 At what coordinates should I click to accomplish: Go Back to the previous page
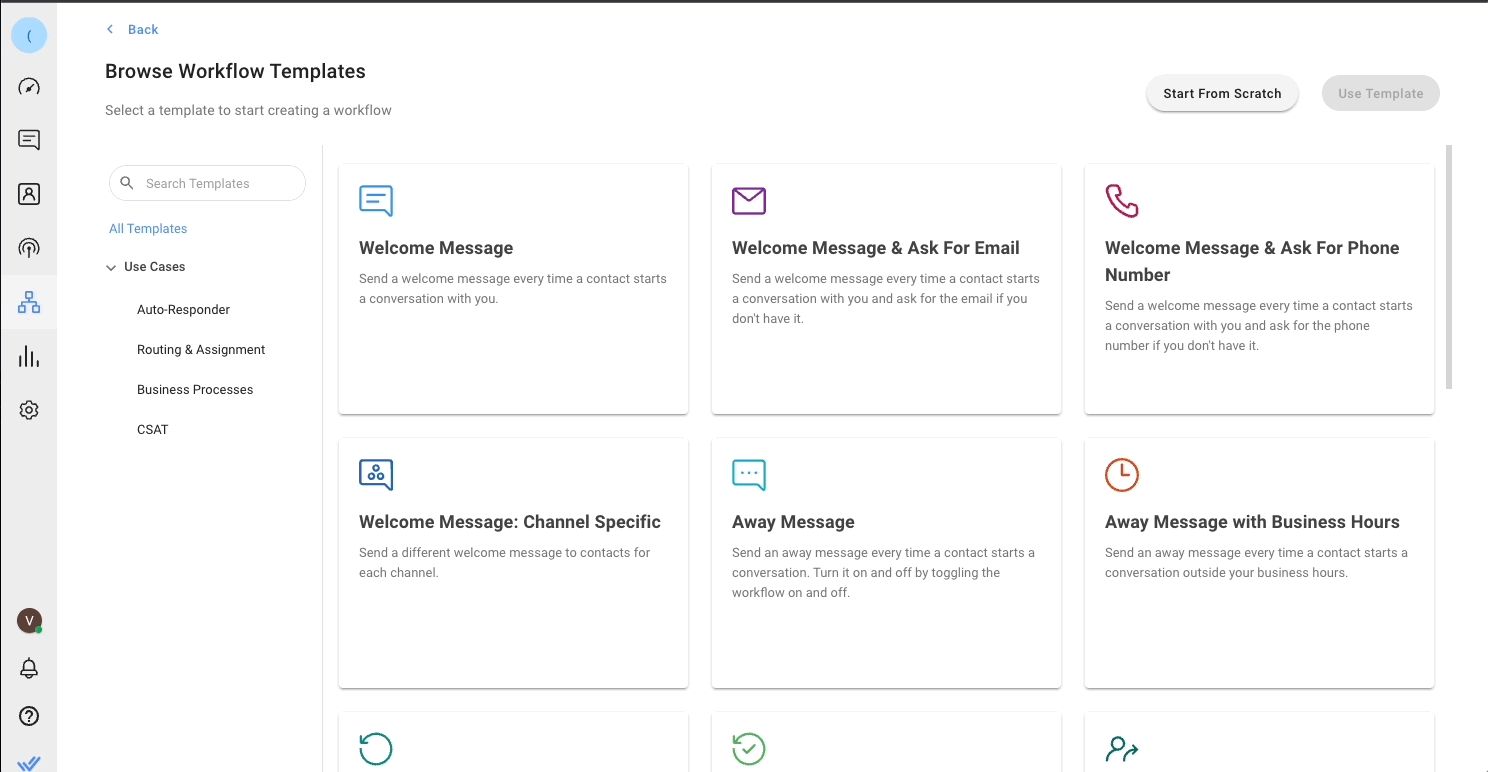(133, 30)
